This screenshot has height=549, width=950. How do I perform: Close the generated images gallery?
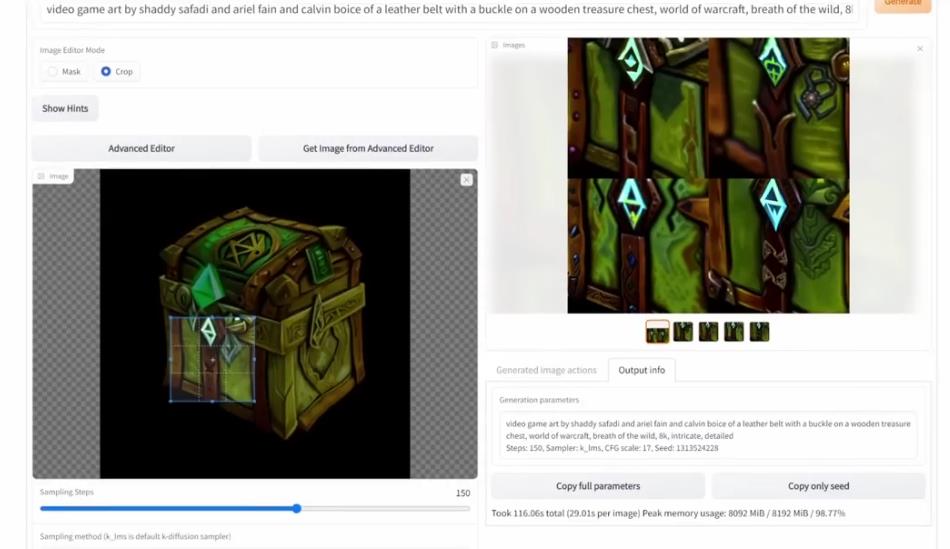[x=920, y=48]
